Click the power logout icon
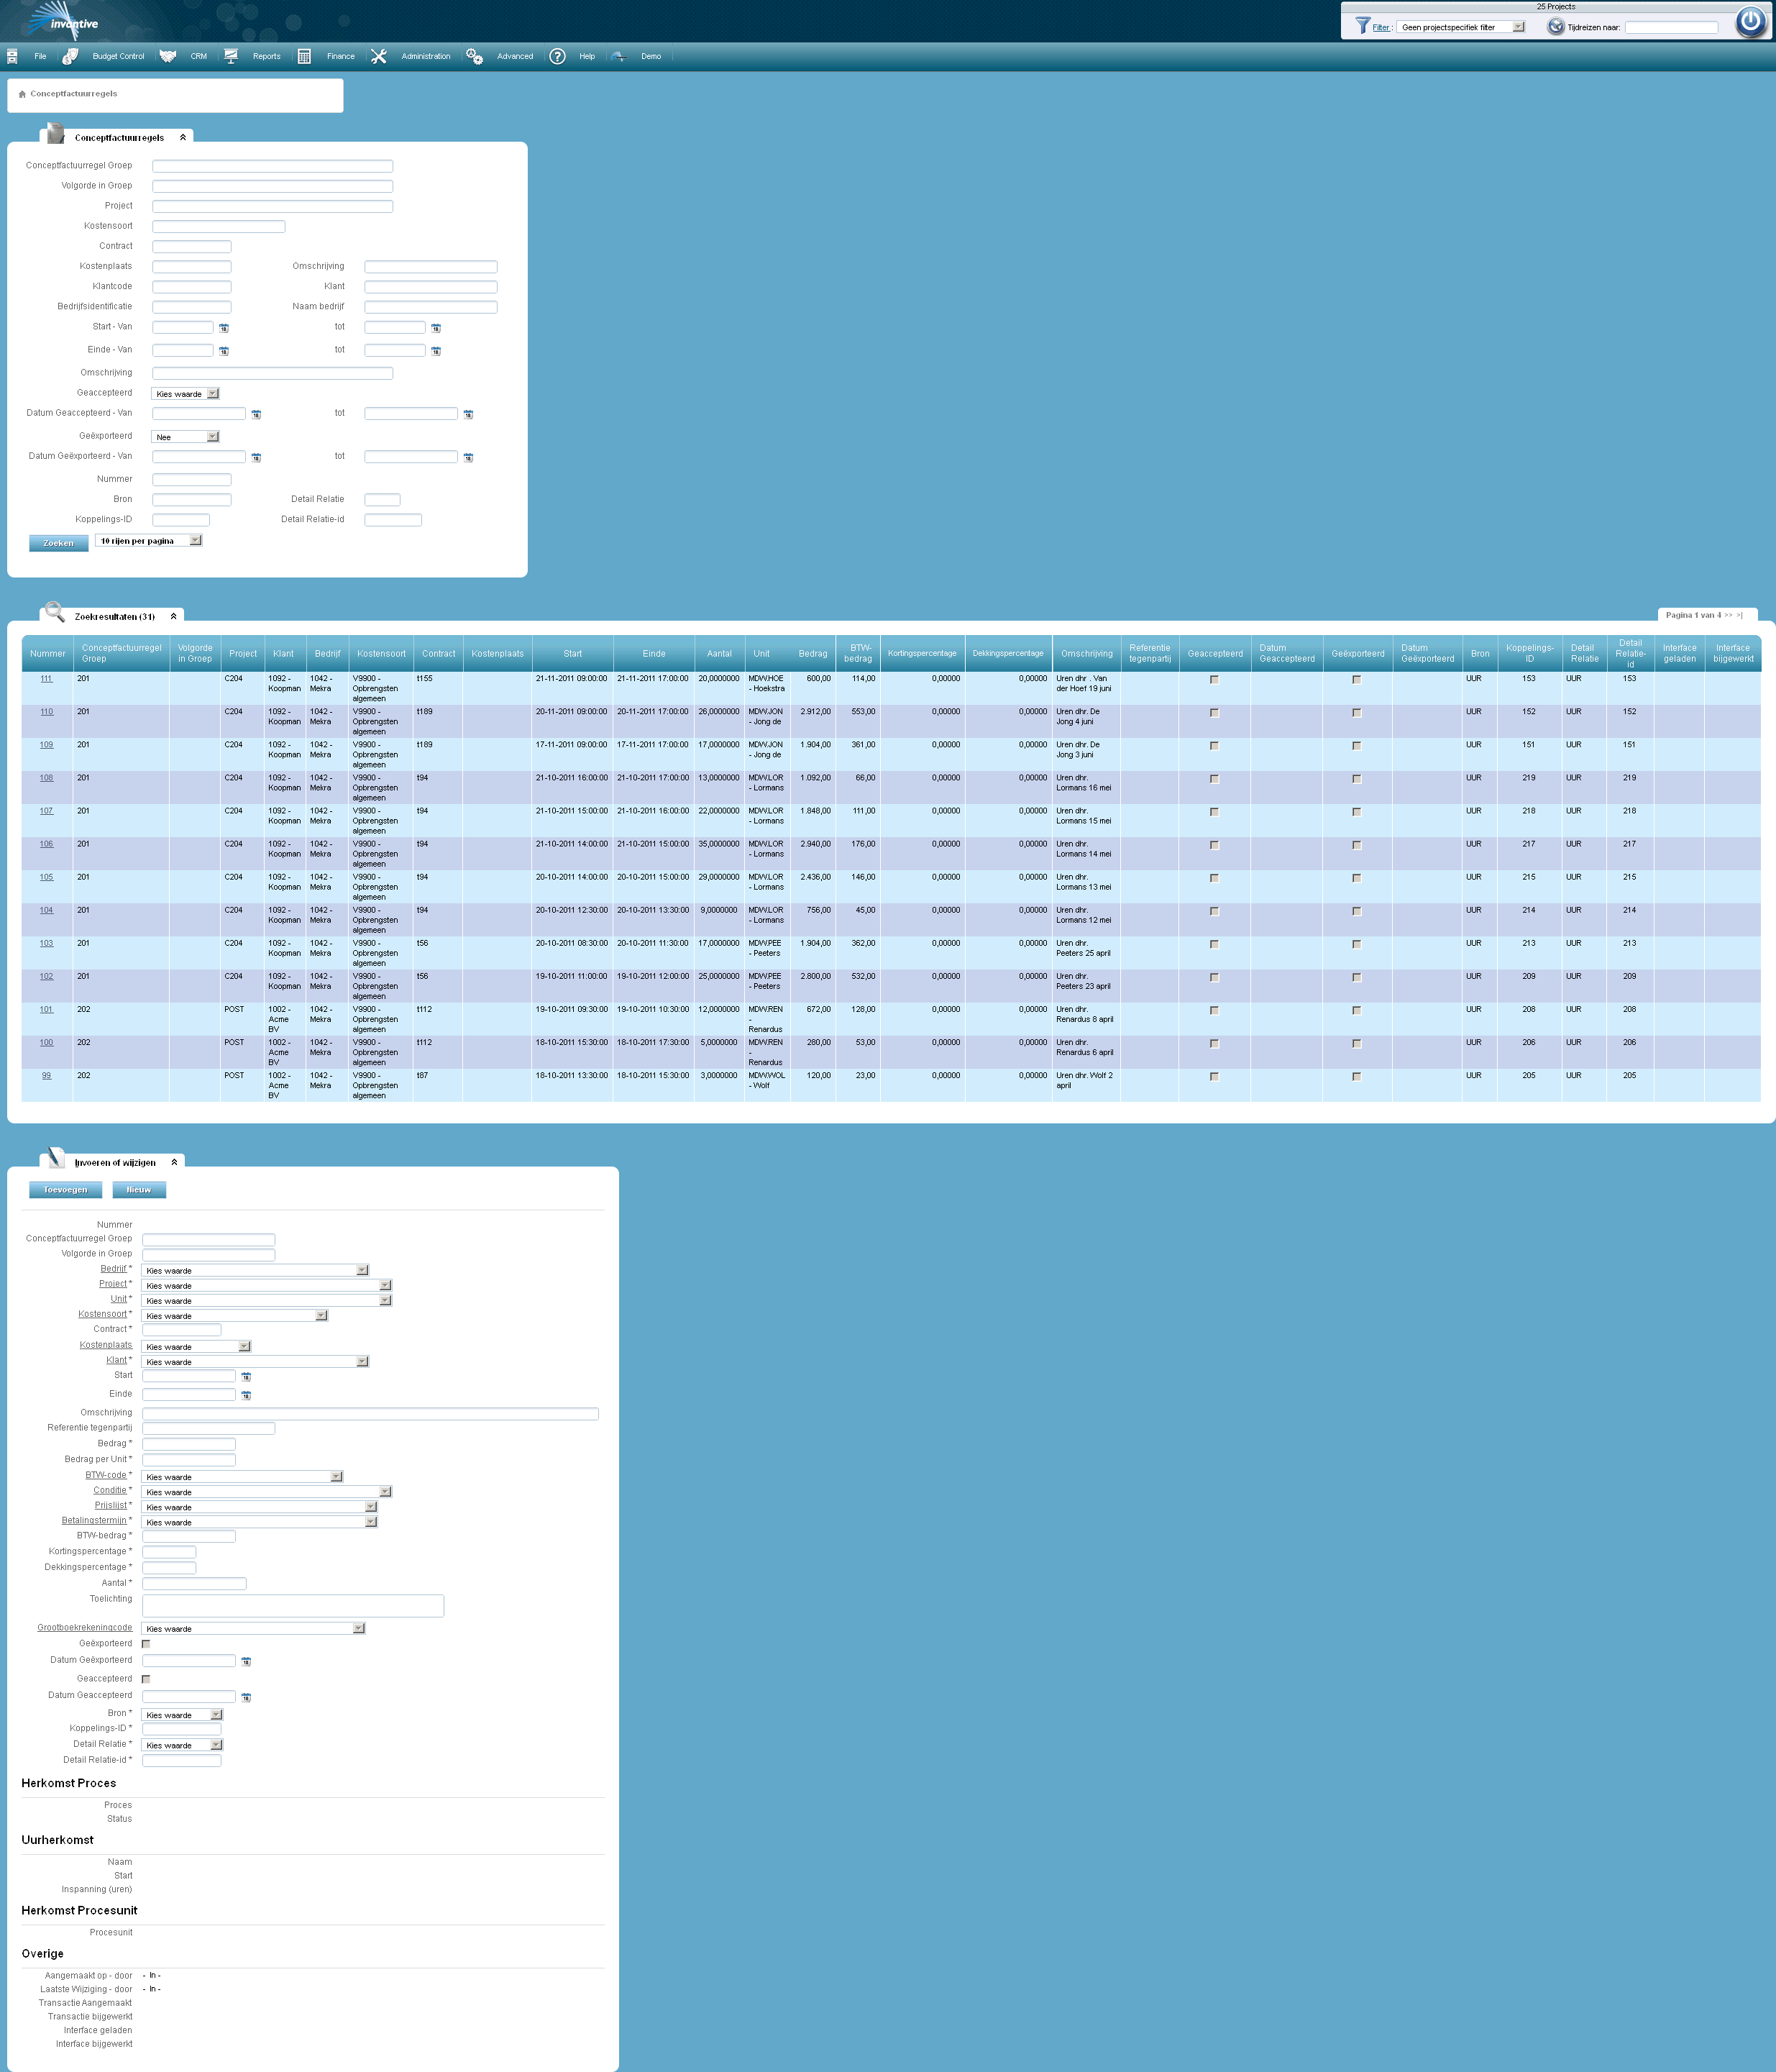The image size is (1776, 2072). [x=1750, y=21]
